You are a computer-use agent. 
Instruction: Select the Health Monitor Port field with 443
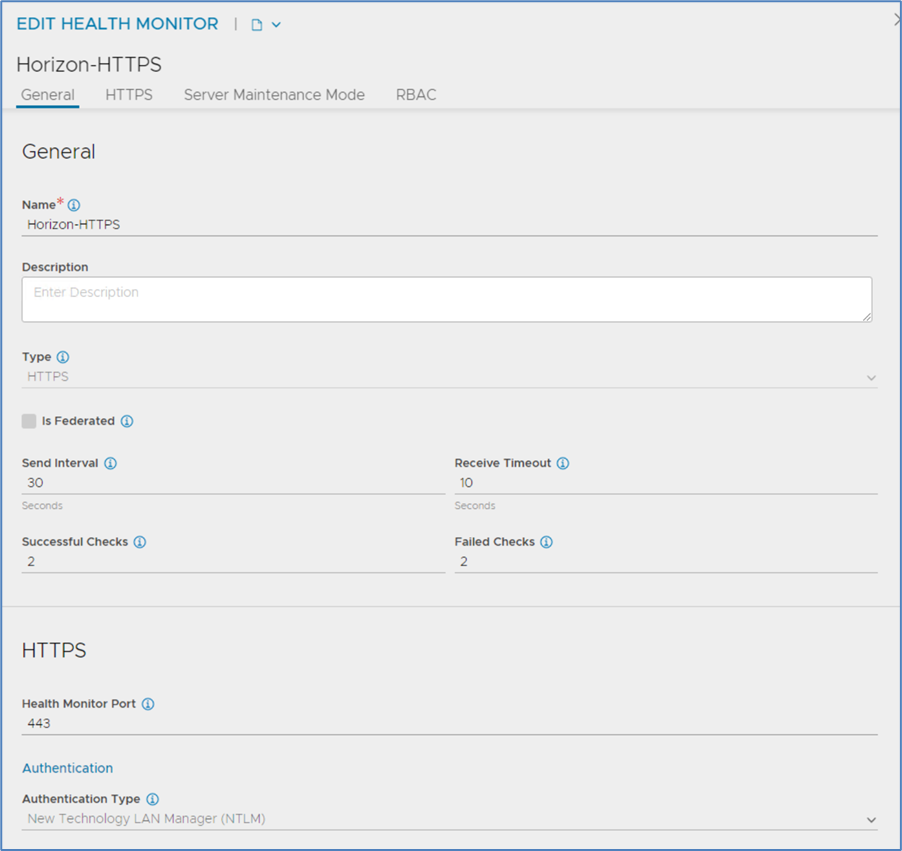pos(449,724)
